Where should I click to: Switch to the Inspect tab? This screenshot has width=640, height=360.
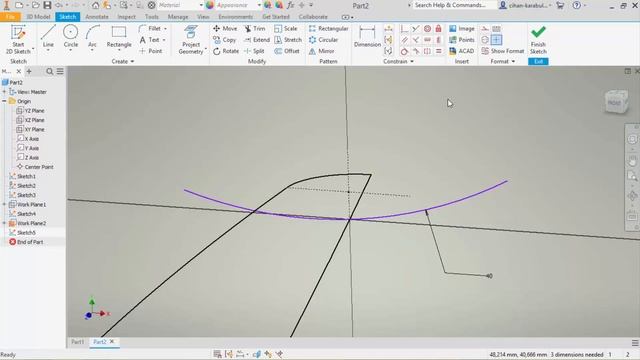click(127, 17)
